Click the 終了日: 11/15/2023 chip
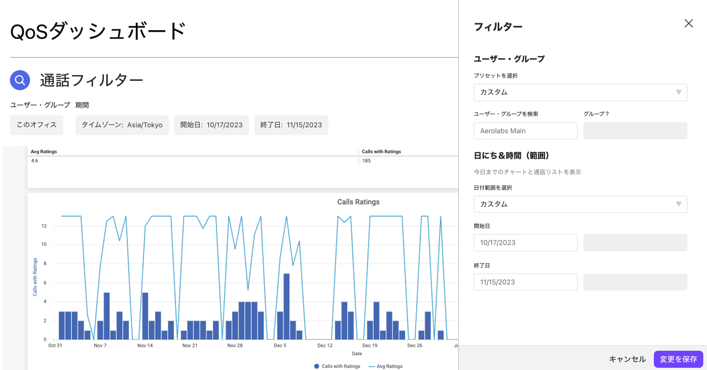Viewport: 707px width, 370px height. click(x=291, y=125)
